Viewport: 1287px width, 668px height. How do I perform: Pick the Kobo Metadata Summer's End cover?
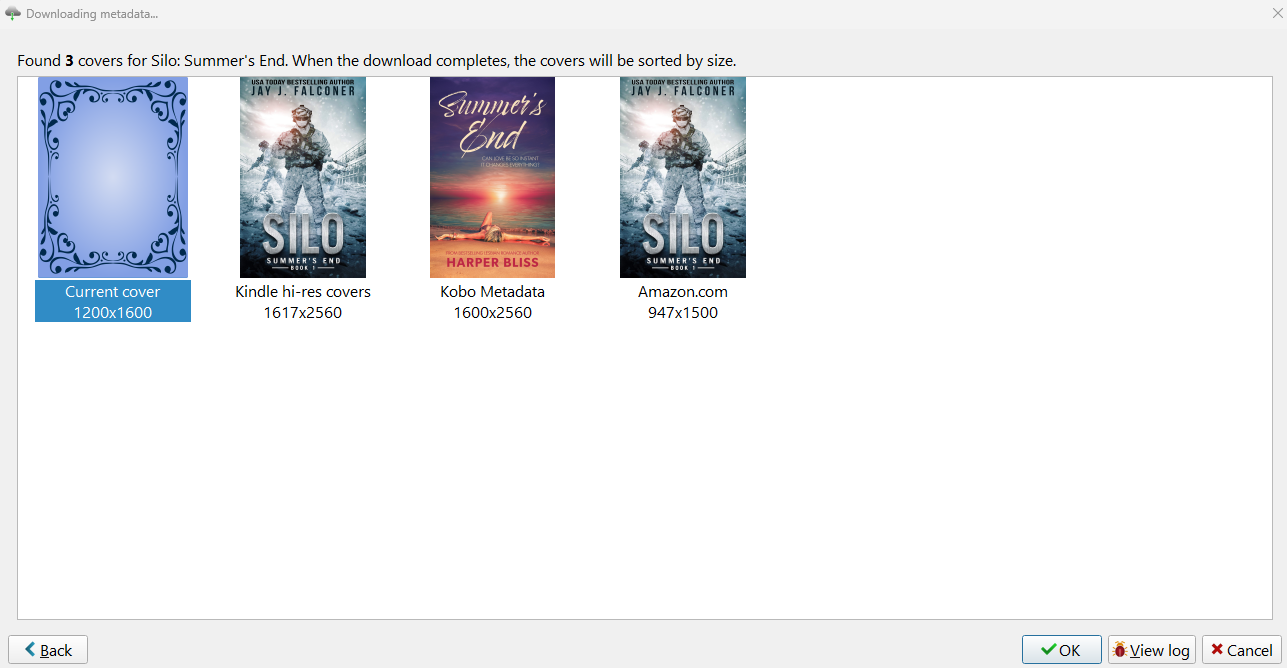[x=492, y=178]
